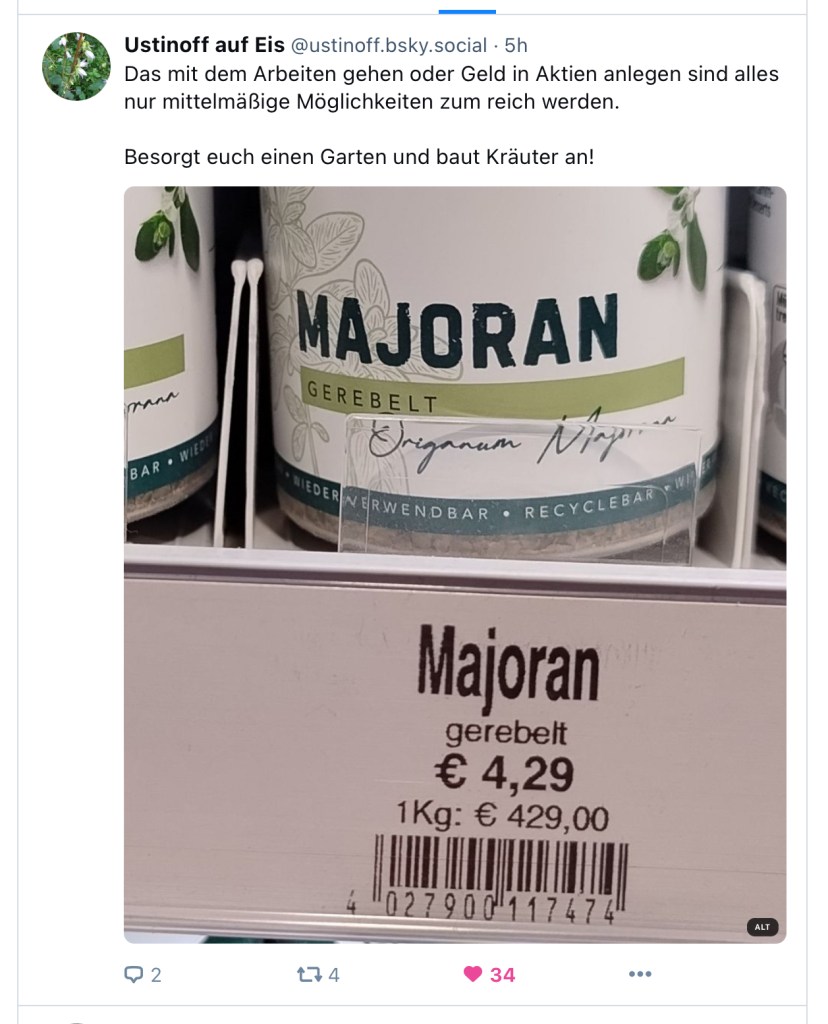Click the reply count number 2
Image resolution: width=828 pixels, height=1024 pixels.
point(156,975)
